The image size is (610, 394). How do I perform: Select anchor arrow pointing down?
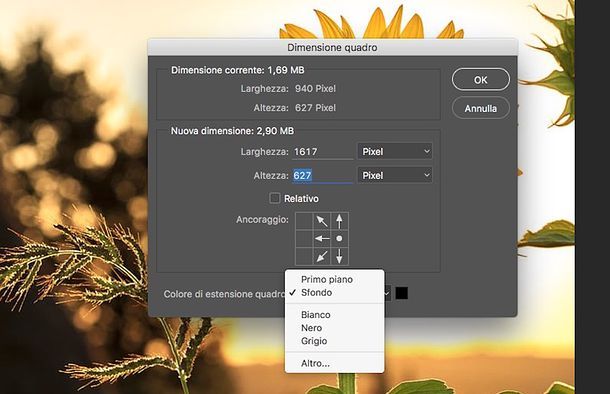(340, 256)
